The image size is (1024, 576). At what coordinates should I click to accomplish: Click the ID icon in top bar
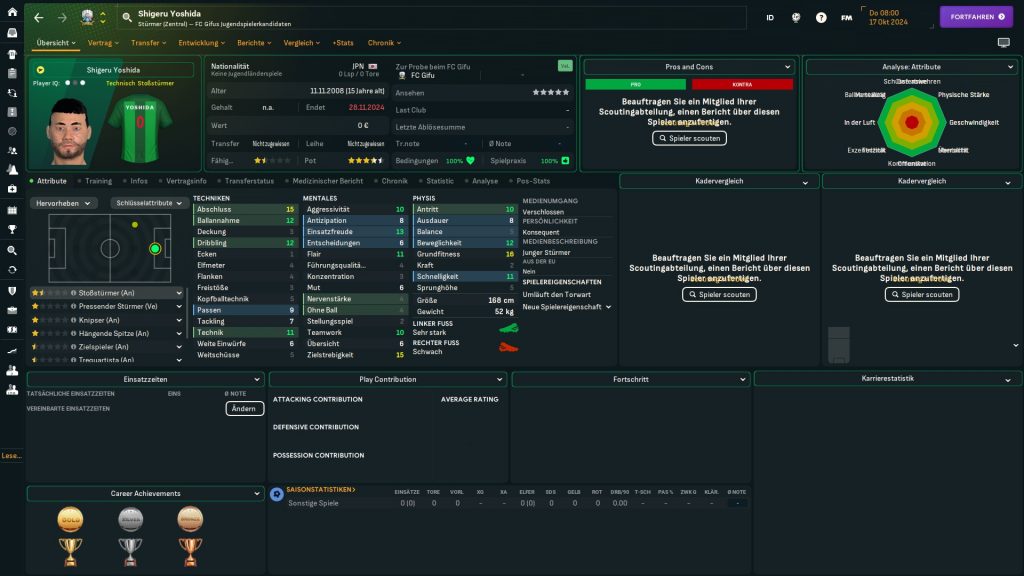(x=770, y=18)
